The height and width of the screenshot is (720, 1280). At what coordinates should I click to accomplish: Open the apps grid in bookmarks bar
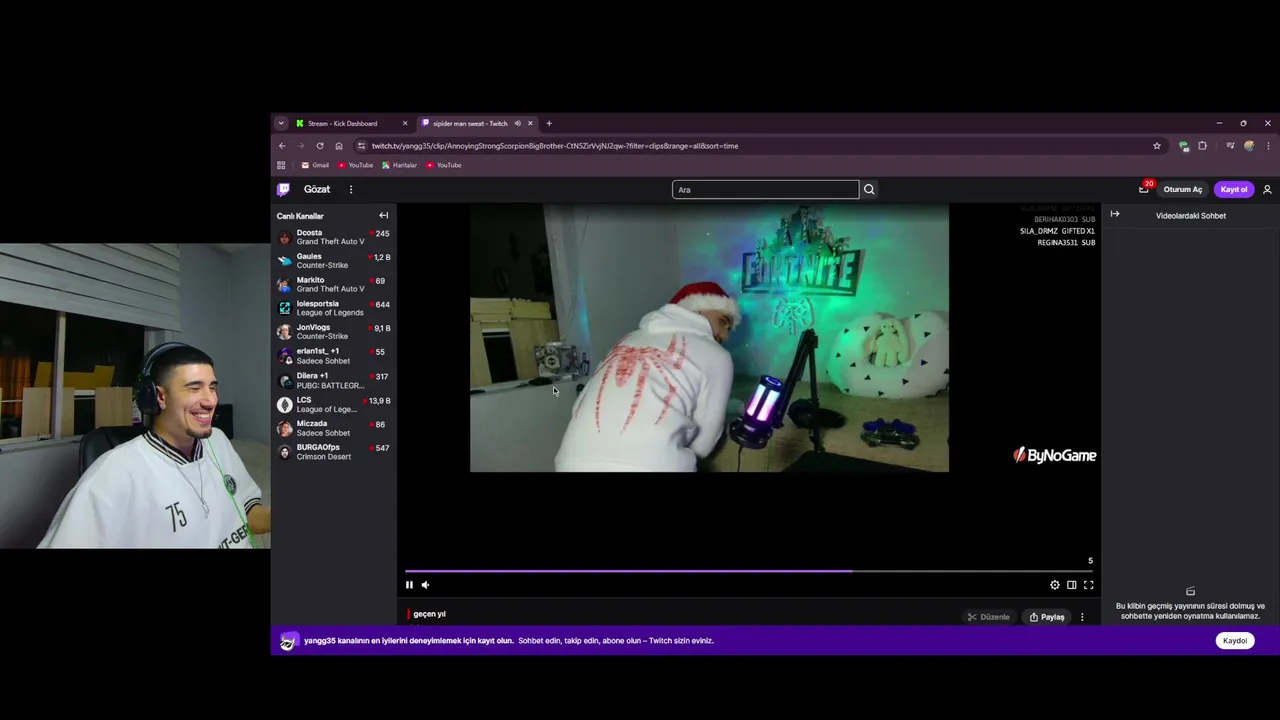point(281,165)
